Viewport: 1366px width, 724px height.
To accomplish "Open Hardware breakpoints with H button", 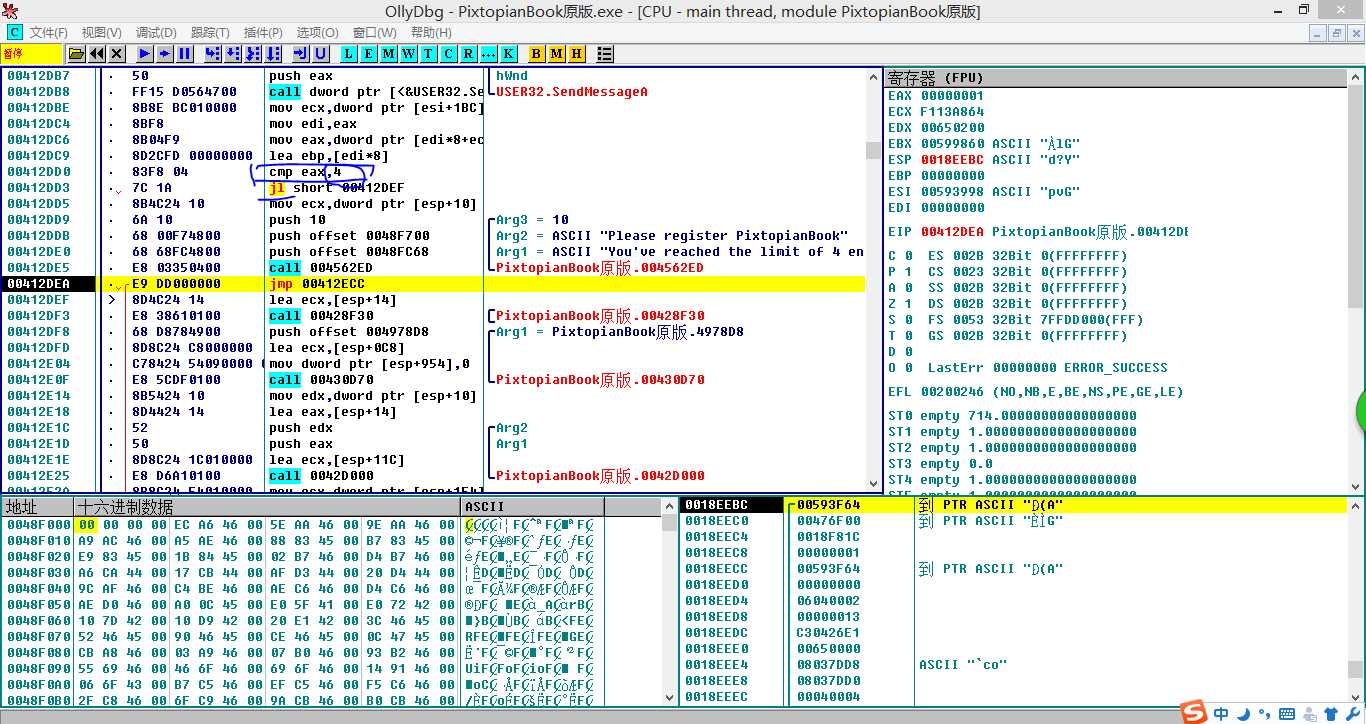I will (x=577, y=54).
